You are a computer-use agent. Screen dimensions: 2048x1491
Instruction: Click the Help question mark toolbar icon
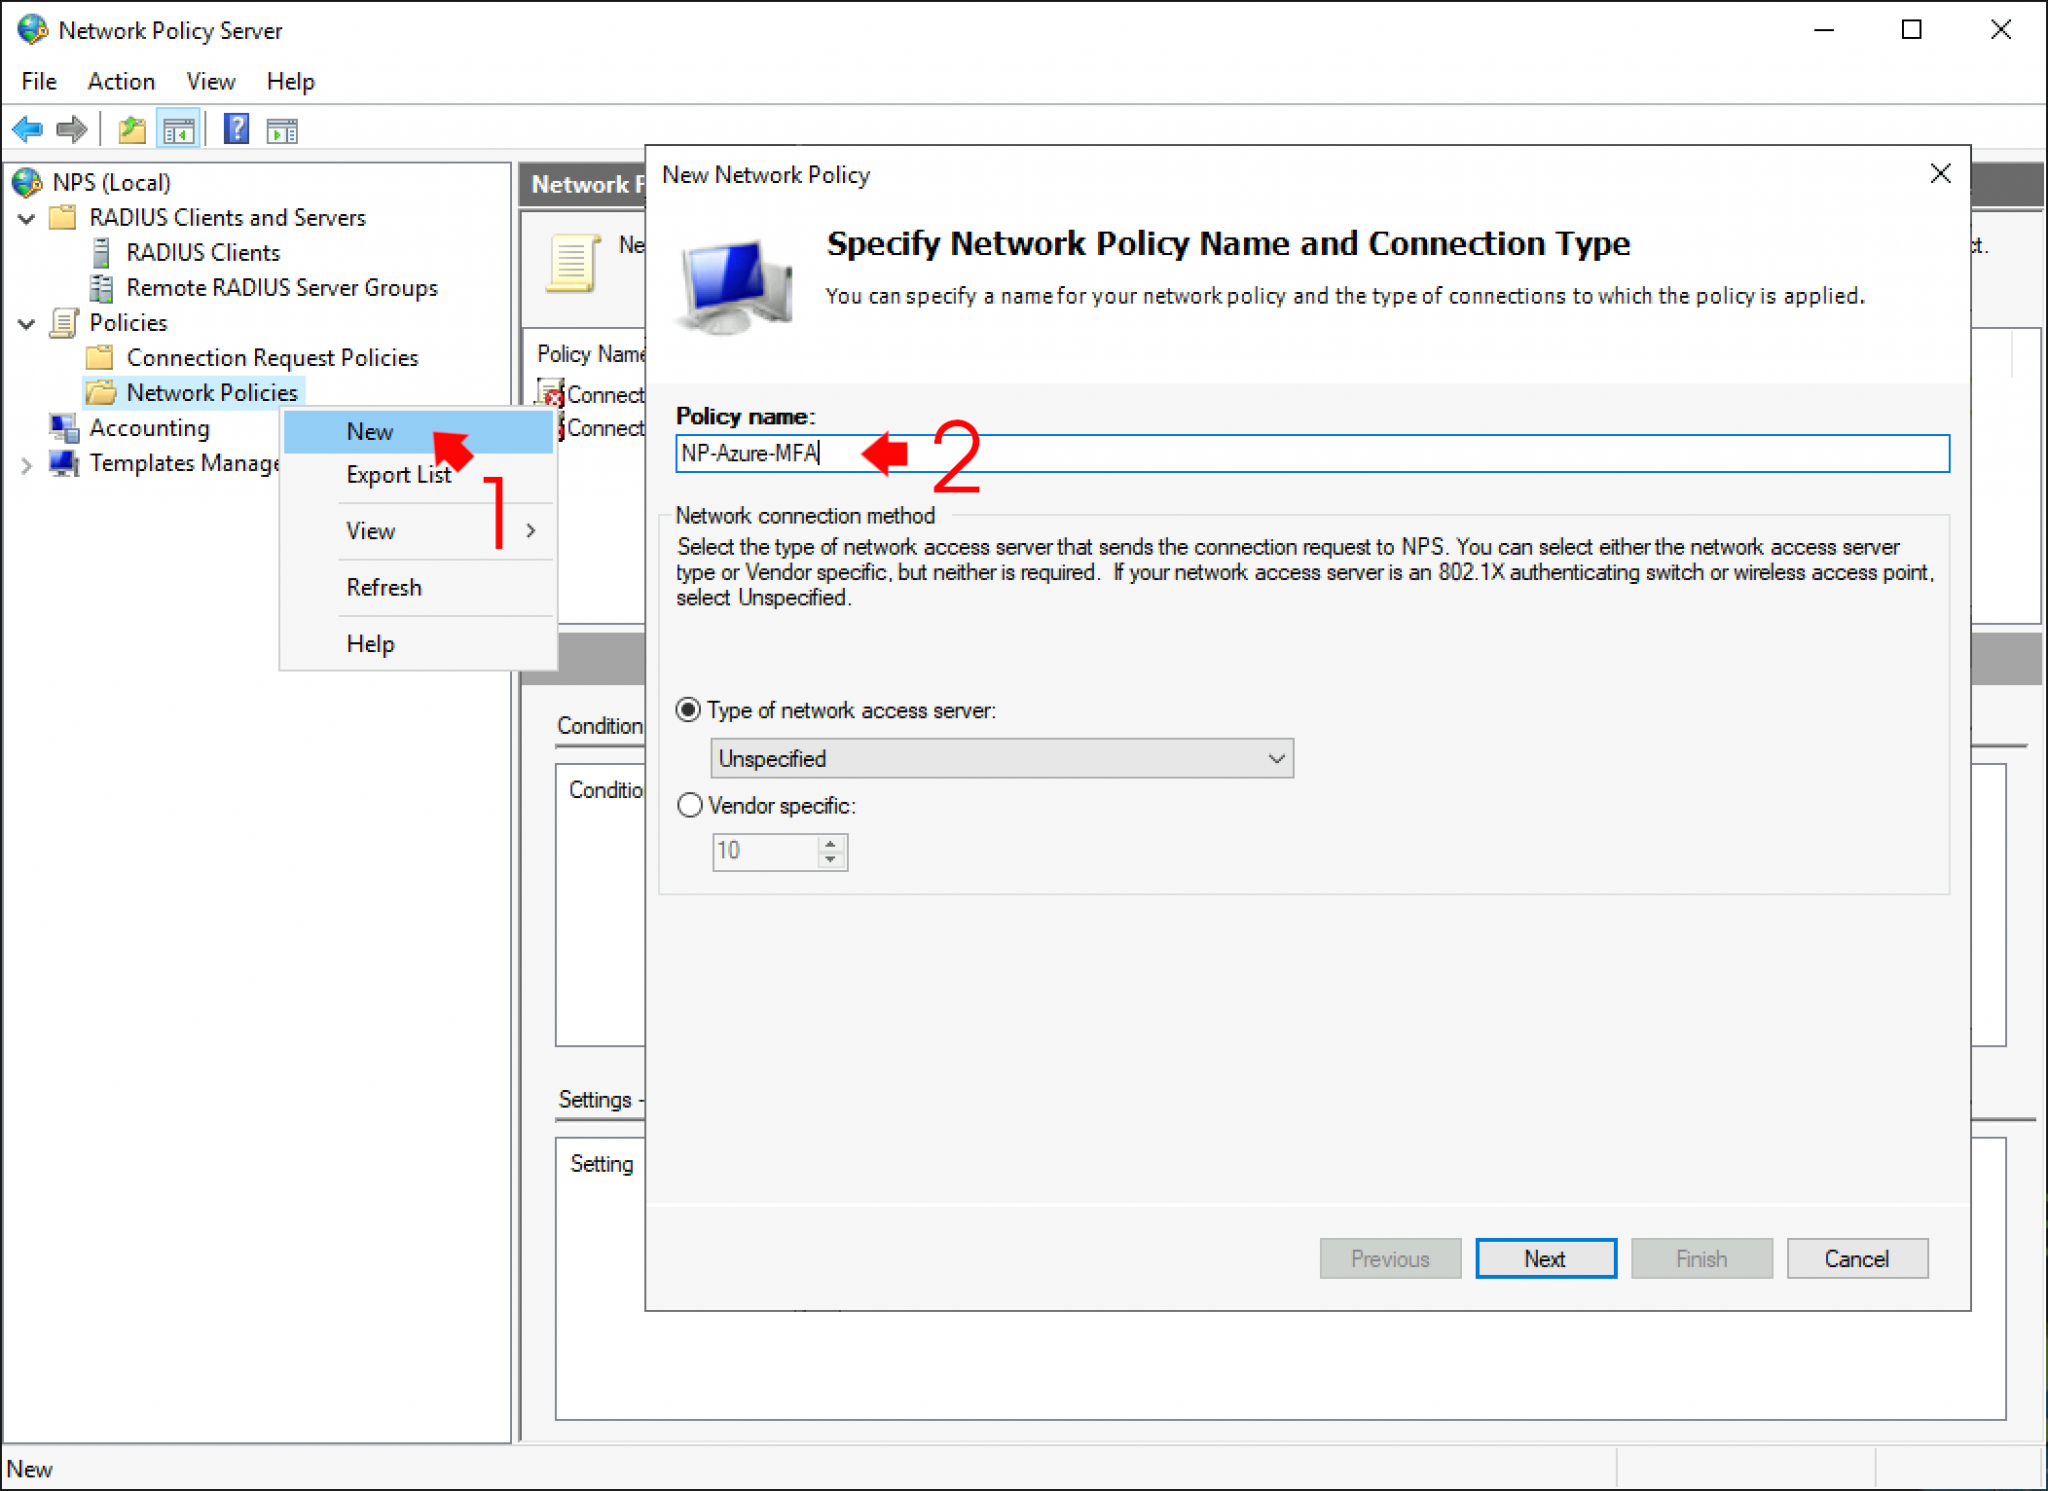236,129
